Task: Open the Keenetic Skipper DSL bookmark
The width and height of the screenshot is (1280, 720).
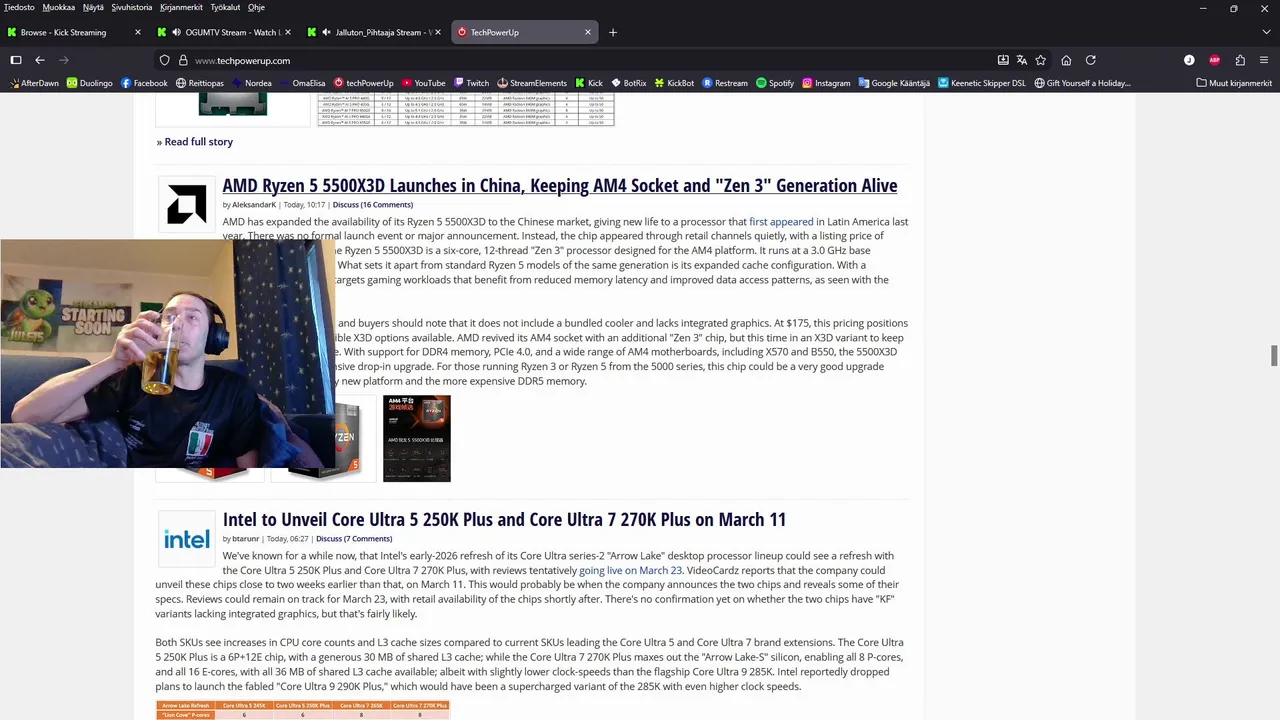Action: click(982, 83)
